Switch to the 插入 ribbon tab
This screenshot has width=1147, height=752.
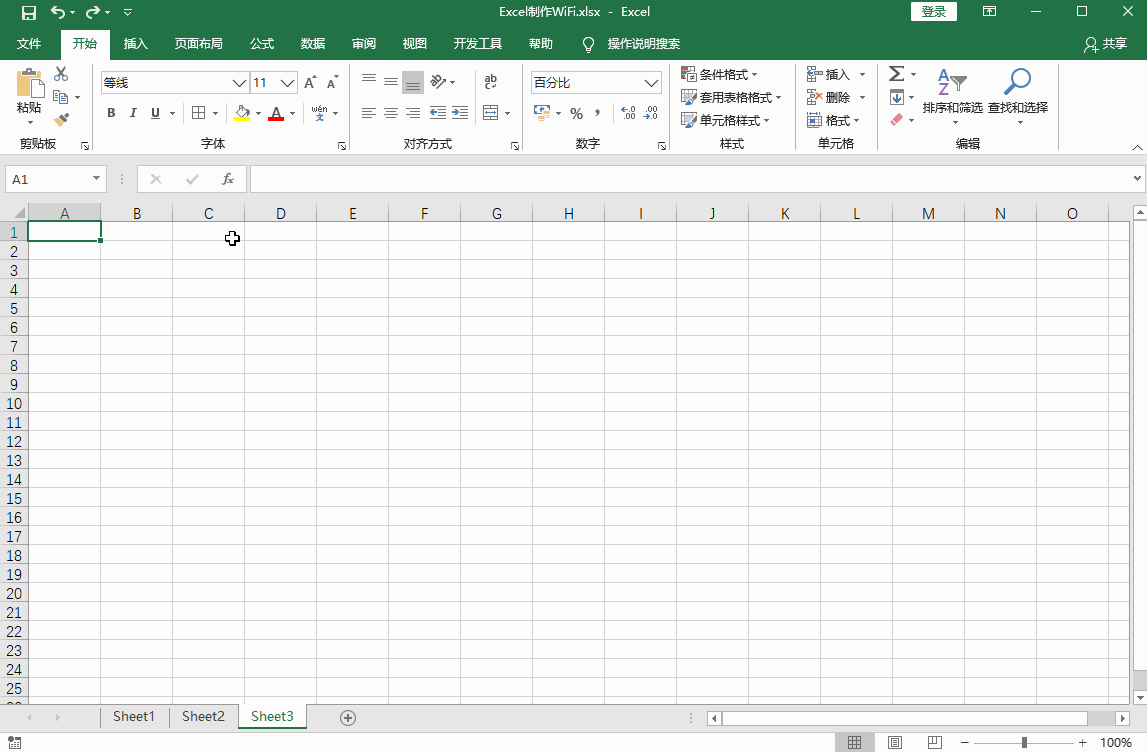point(135,44)
